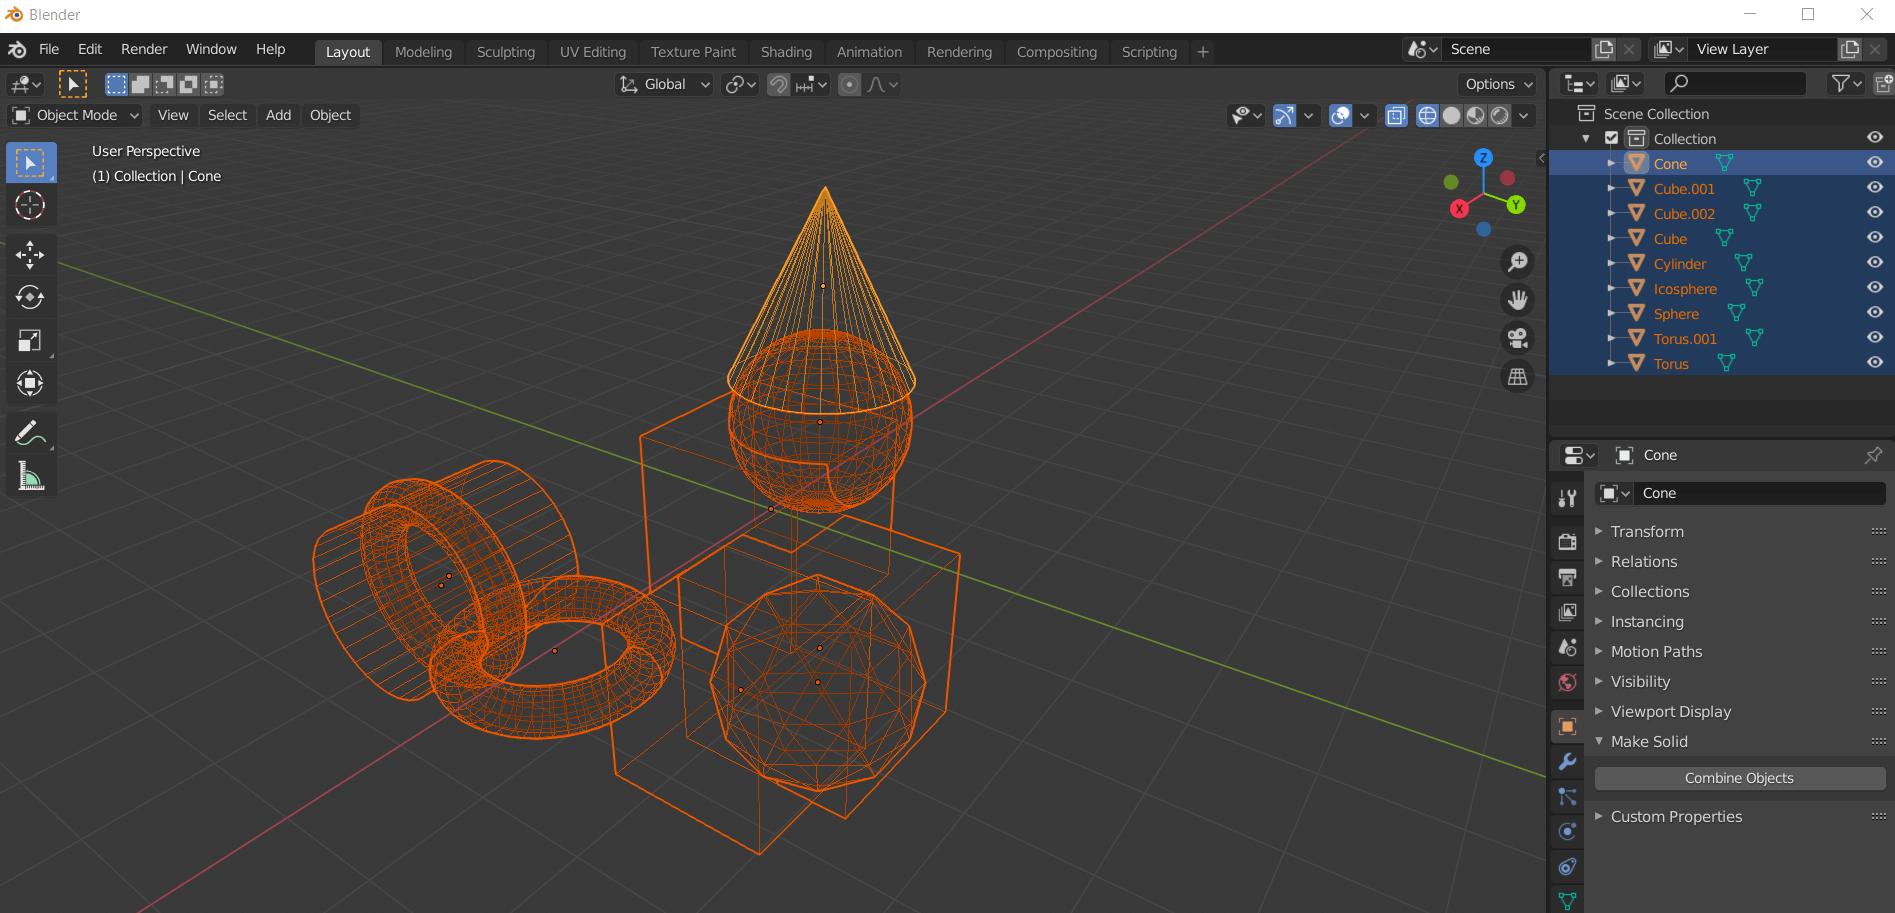Image resolution: width=1895 pixels, height=913 pixels.
Task: Switch viewport to rendered shading
Action: tap(1499, 115)
